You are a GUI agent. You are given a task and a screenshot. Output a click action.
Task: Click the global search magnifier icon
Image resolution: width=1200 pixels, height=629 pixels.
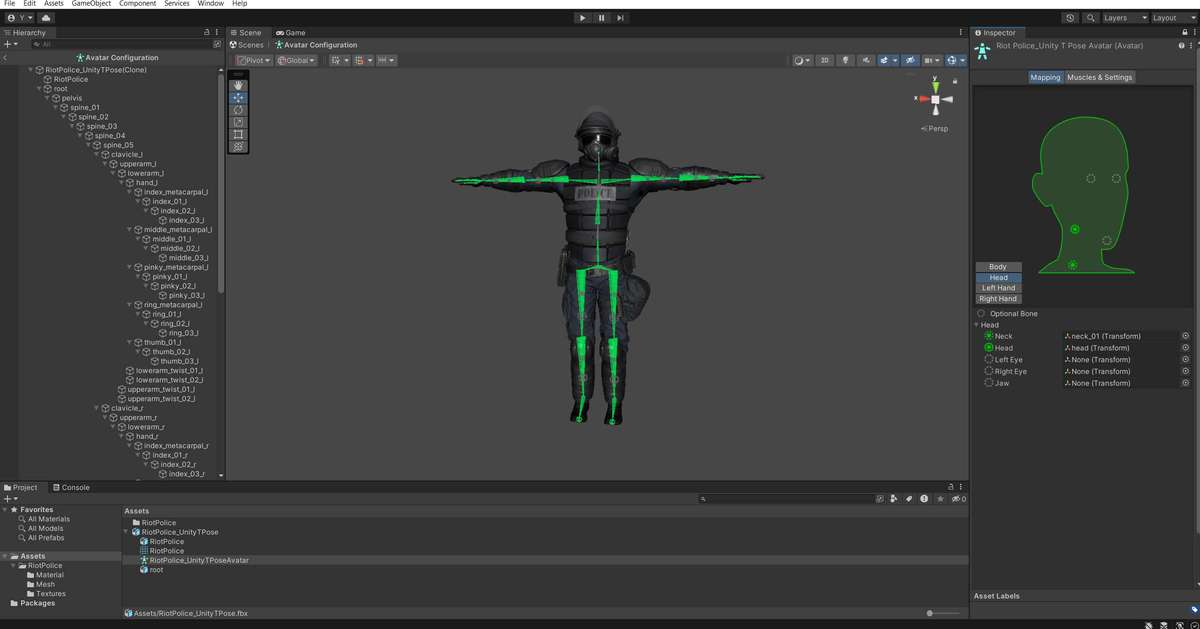point(1090,18)
